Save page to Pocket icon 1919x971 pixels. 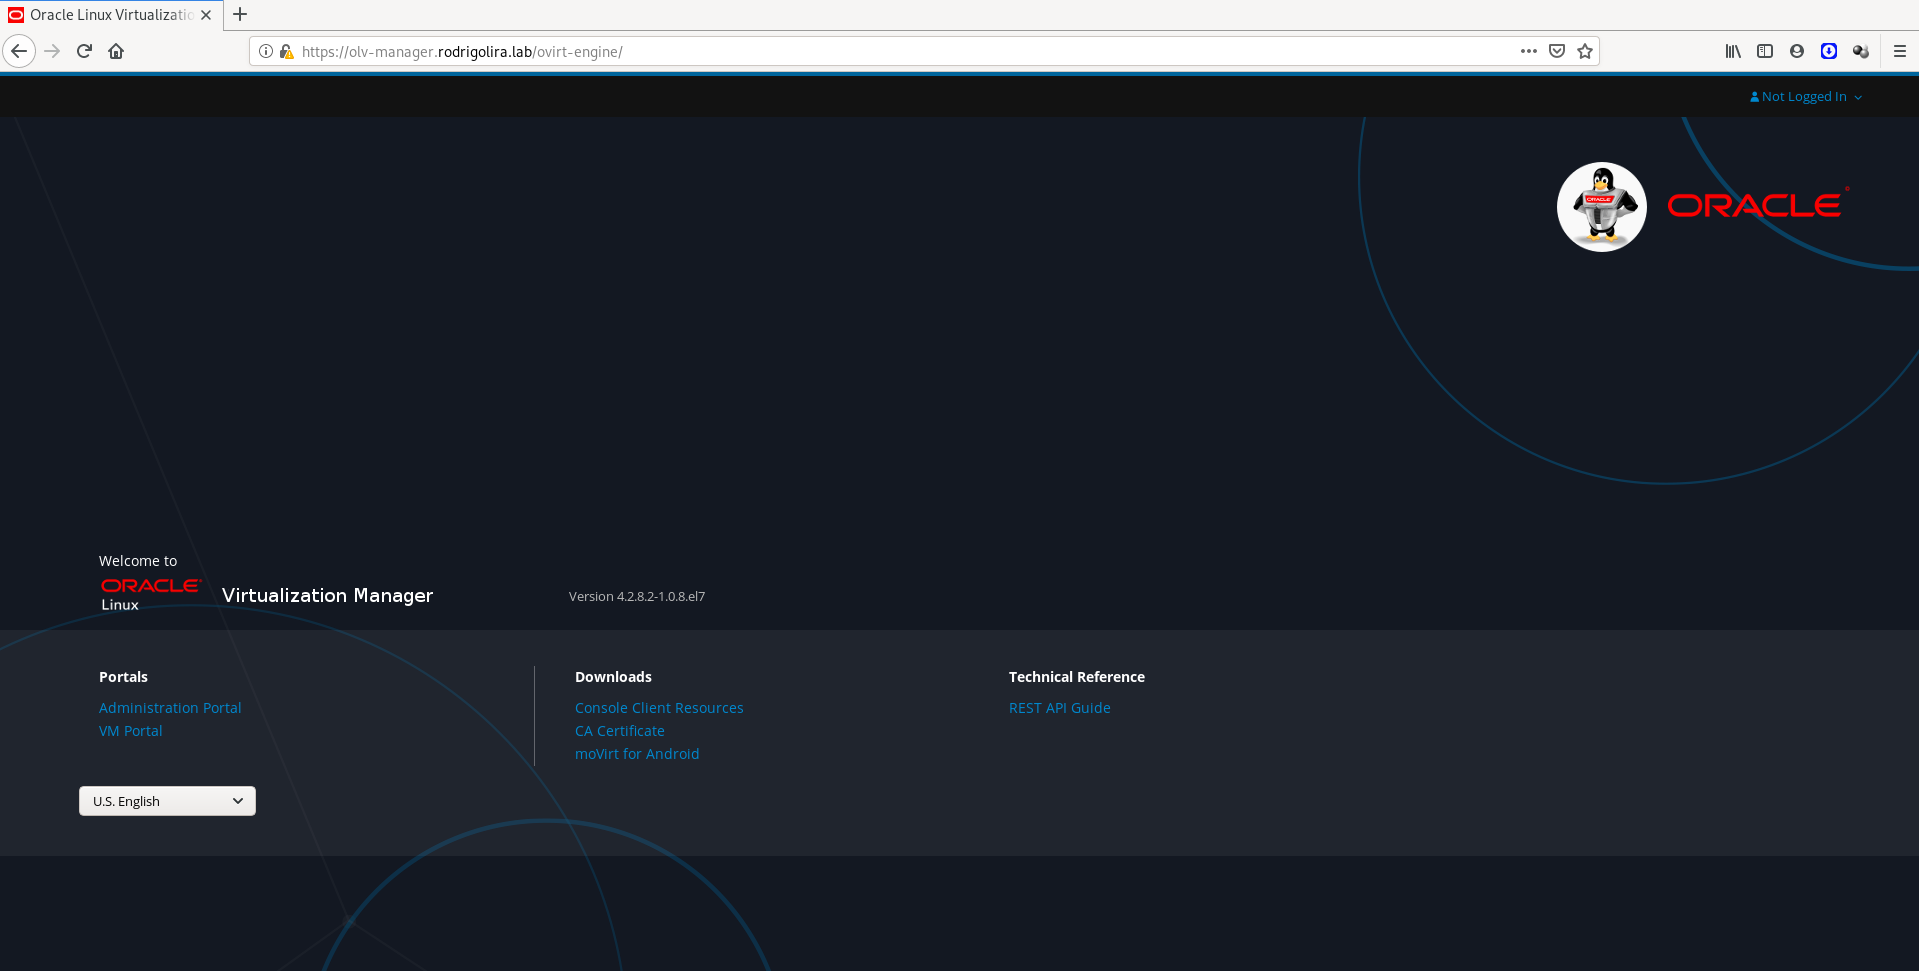click(1557, 51)
